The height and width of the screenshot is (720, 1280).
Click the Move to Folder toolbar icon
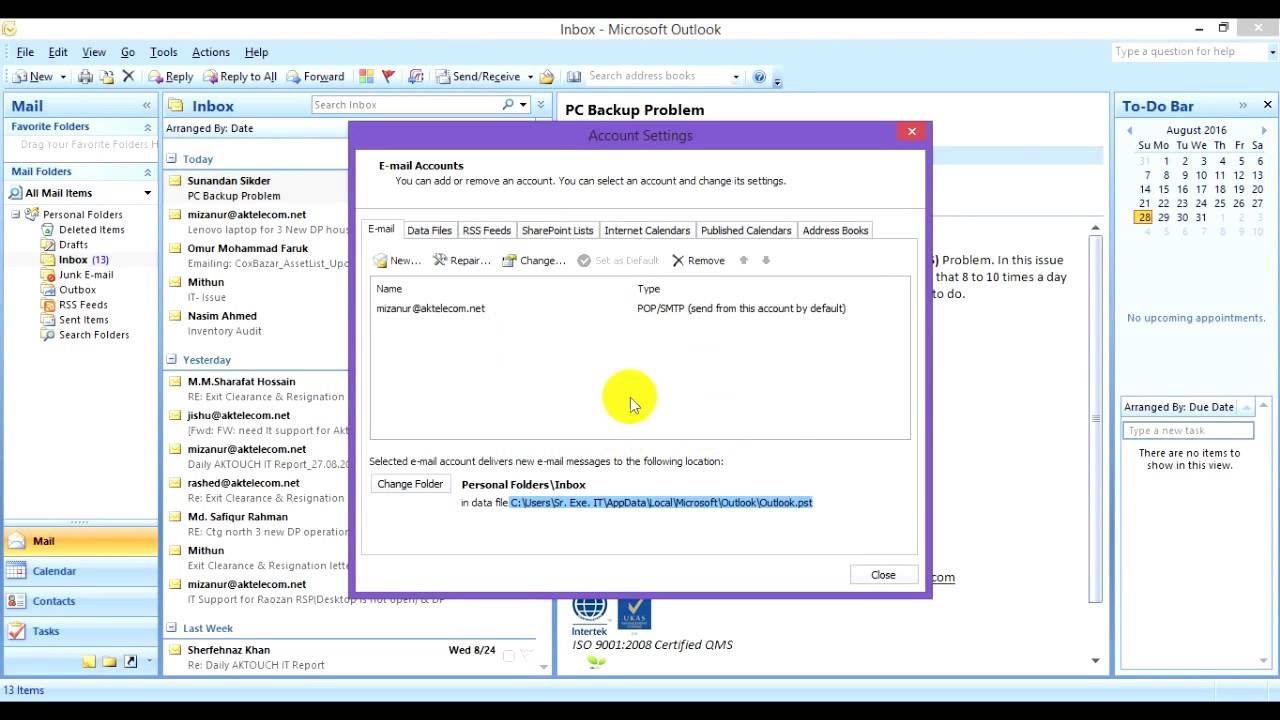point(106,77)
